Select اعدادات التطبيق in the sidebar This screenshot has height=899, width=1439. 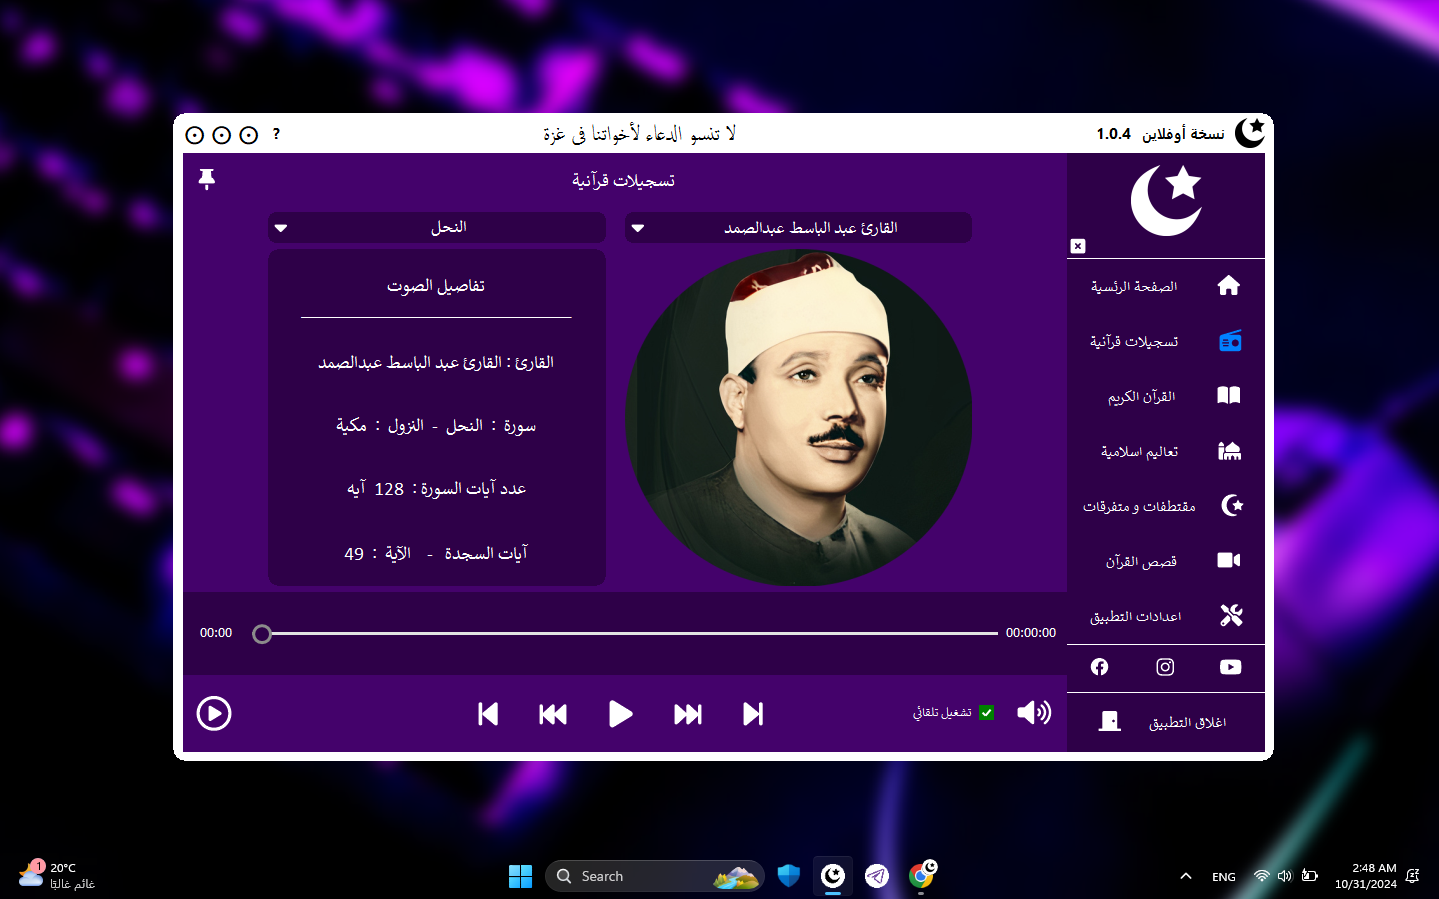tap(1229, 615)
